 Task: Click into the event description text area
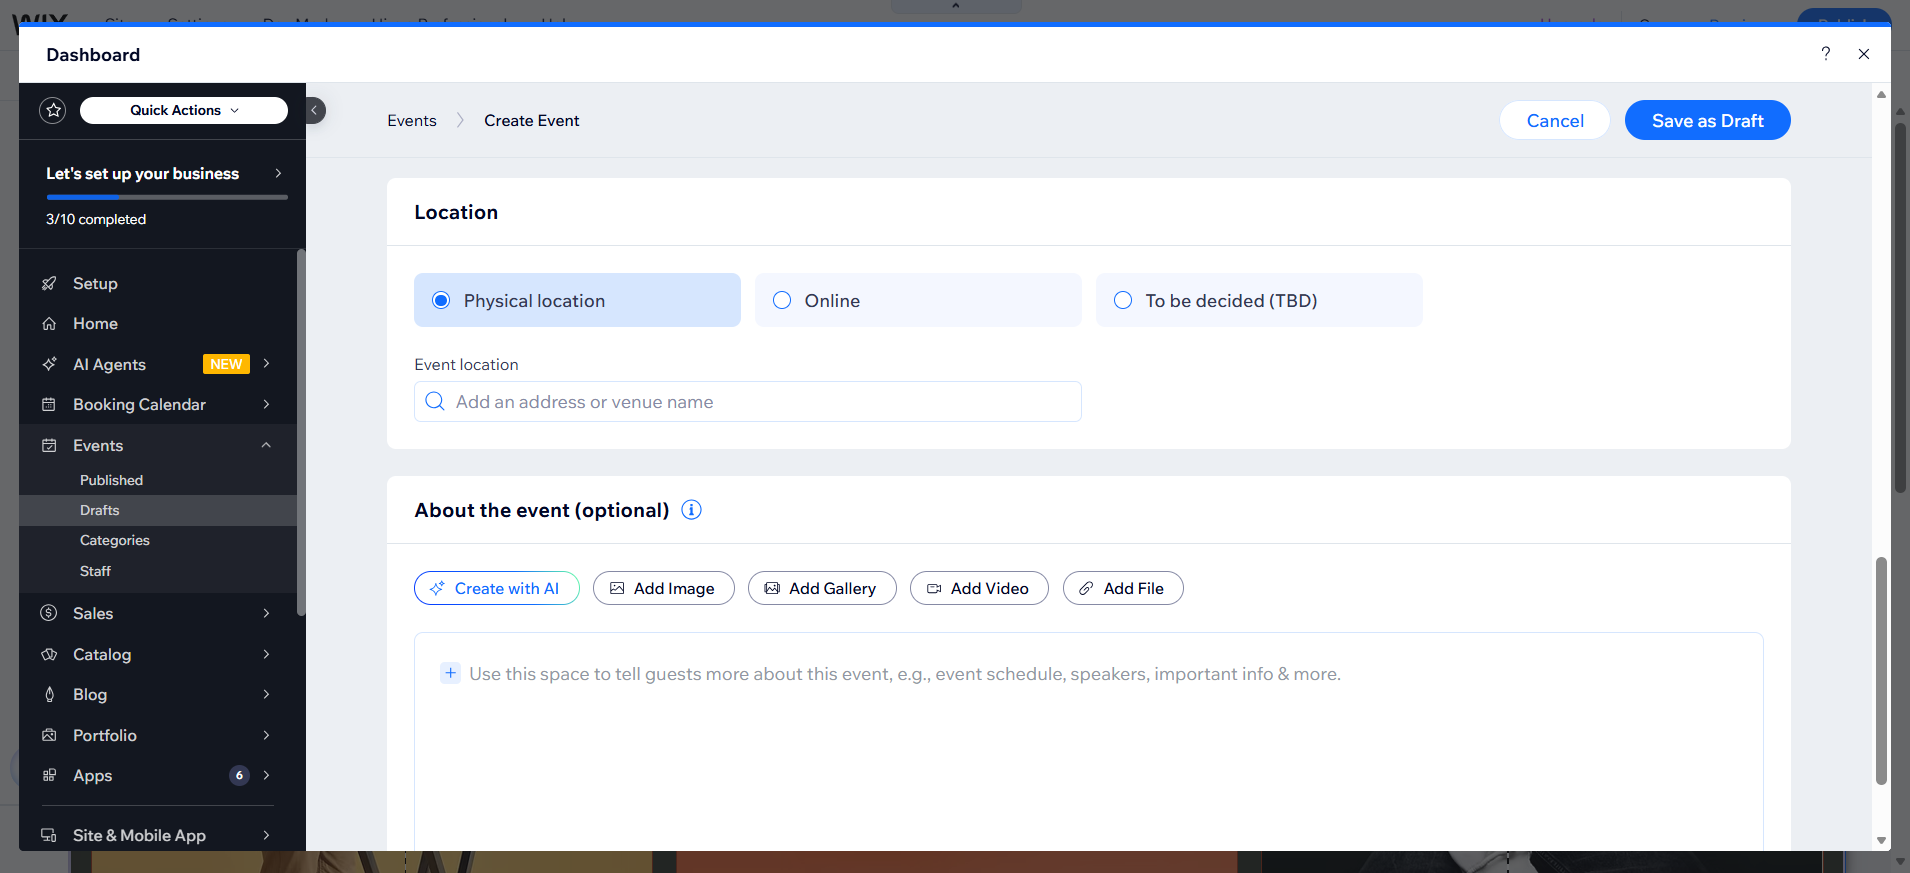[x=1088, y=742]
